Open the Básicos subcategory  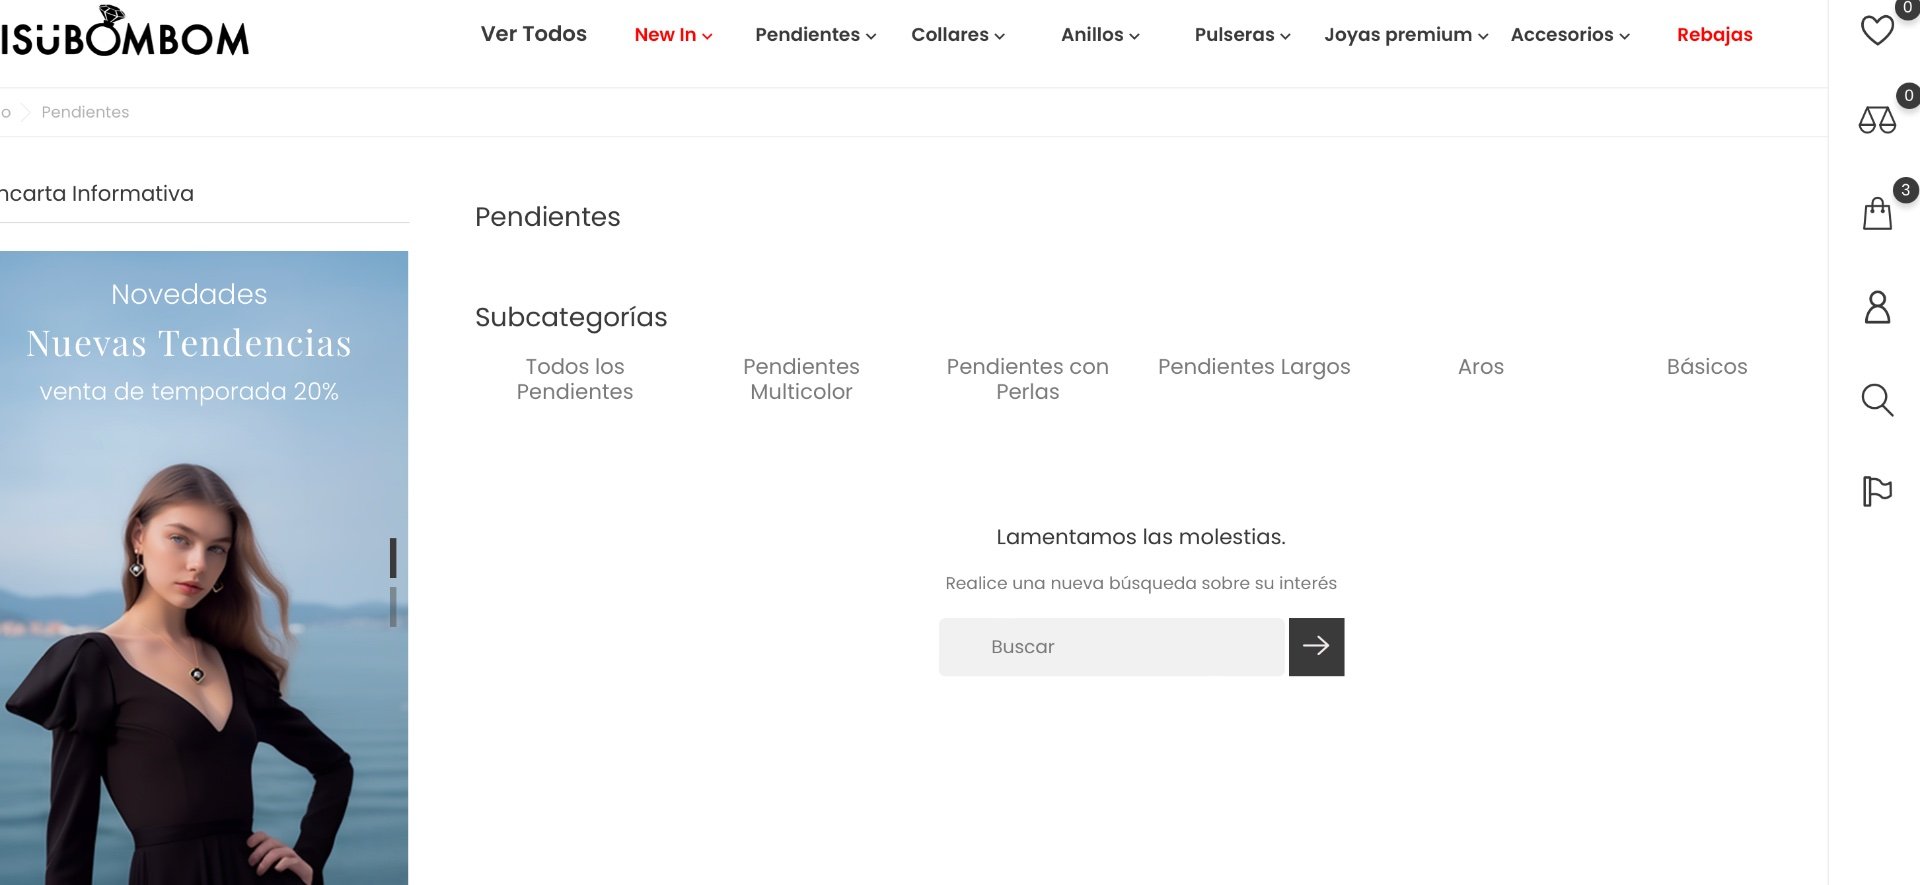pos(1707,367)
